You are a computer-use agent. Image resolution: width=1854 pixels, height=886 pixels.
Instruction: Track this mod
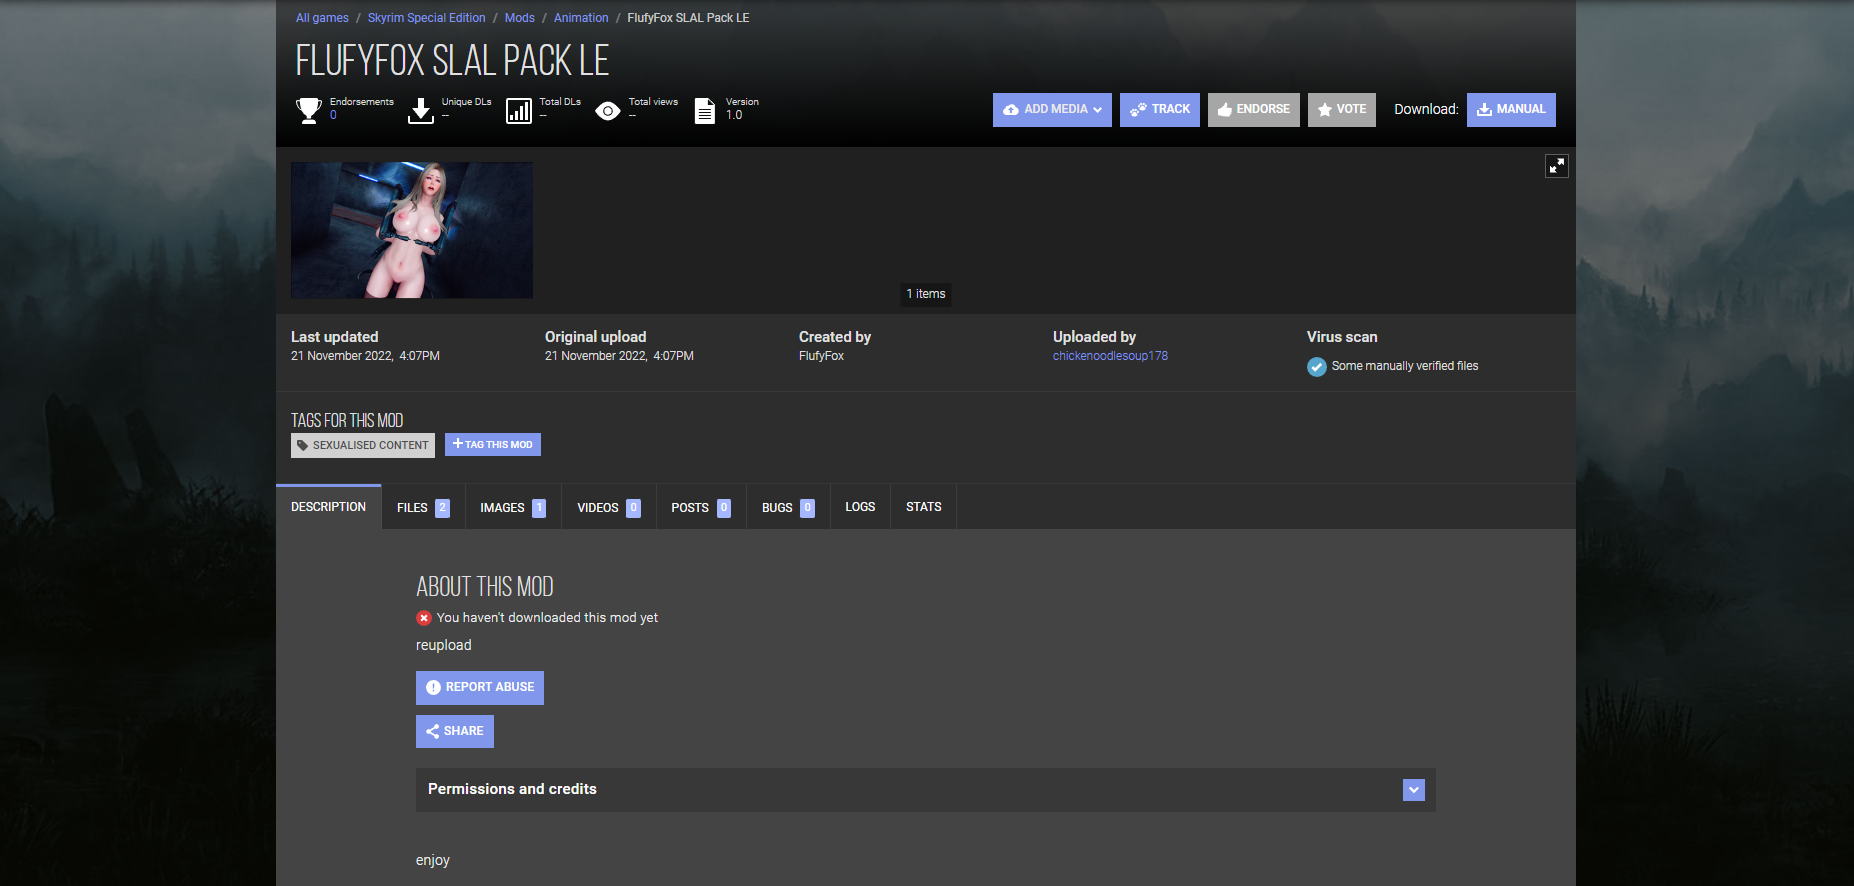(x=1160, y=110)
